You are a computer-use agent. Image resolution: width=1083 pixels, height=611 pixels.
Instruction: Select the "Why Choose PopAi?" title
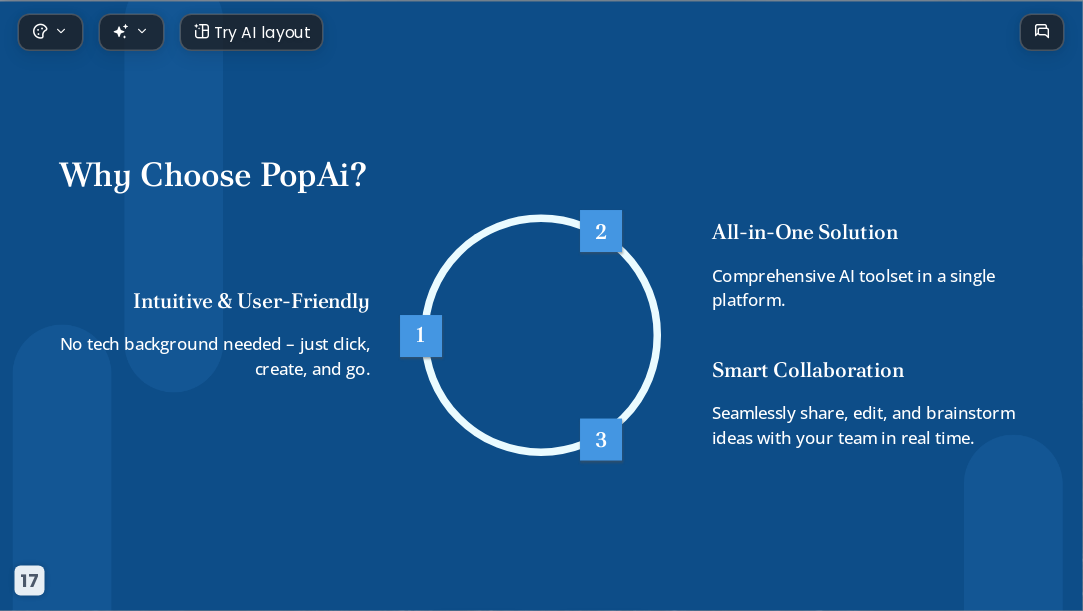point(213,175)
